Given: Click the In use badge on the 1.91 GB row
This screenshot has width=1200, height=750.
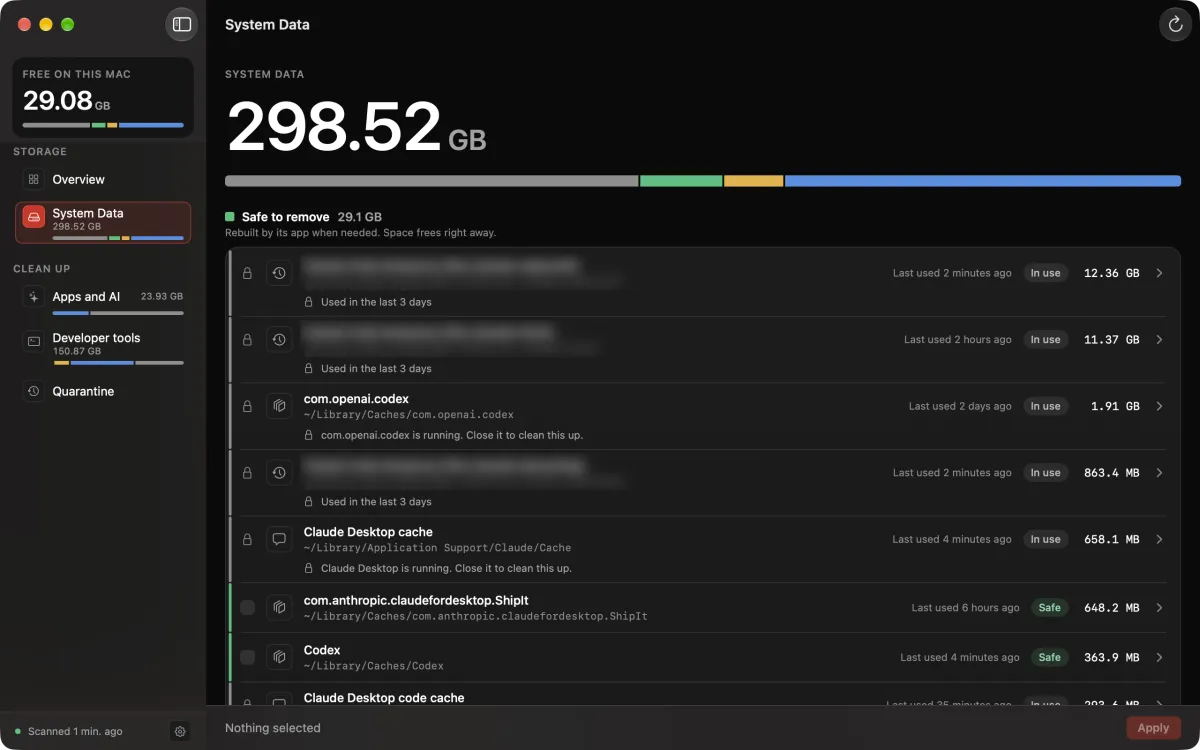Looking at the screenshot, I should click(x=1045, y=406).
